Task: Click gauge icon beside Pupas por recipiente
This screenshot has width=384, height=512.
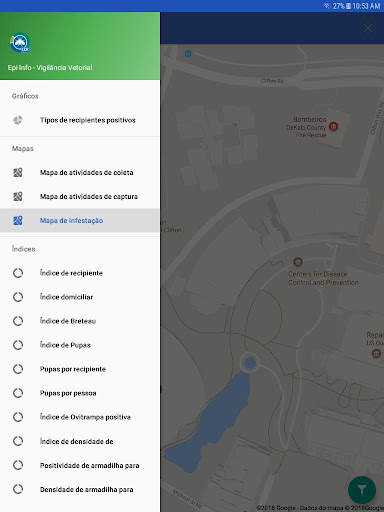Action: (x=18, y=369)
